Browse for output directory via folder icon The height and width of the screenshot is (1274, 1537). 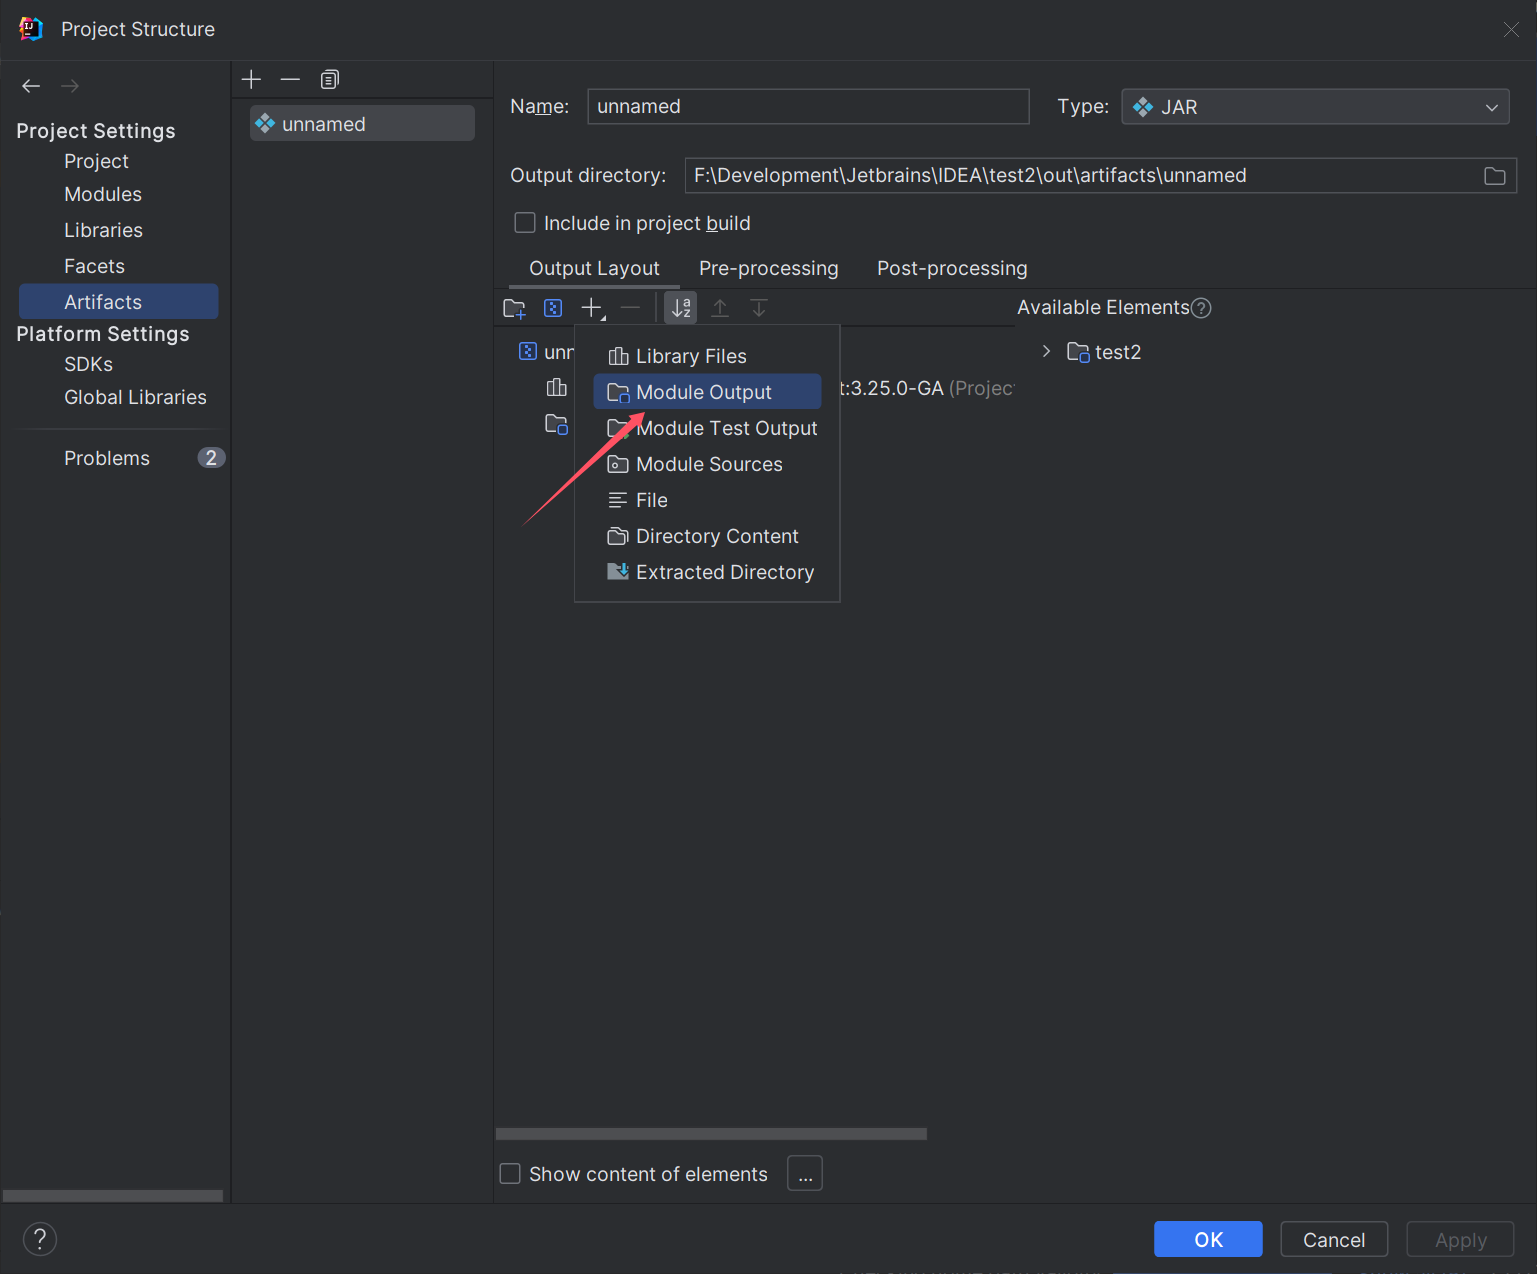tap(1495, 176)
